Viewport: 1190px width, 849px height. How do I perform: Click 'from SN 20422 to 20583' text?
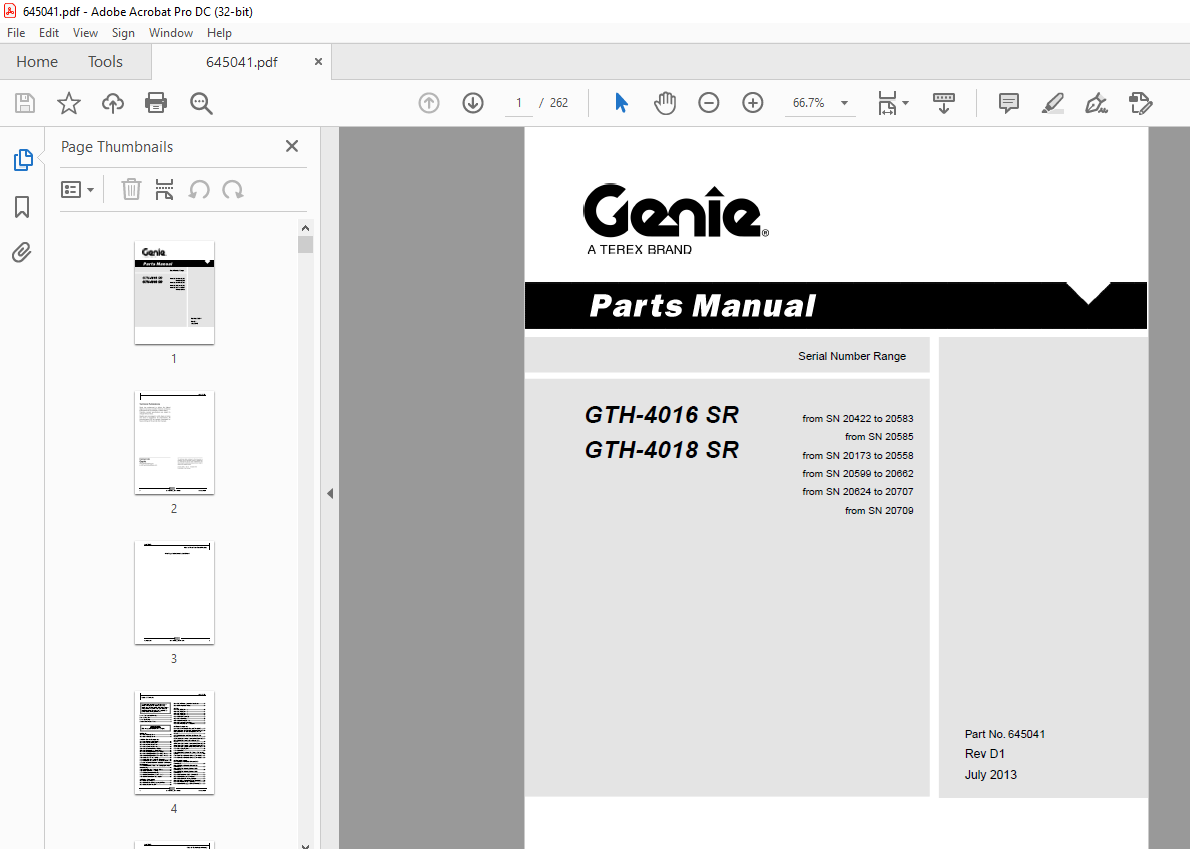[858, 419]
